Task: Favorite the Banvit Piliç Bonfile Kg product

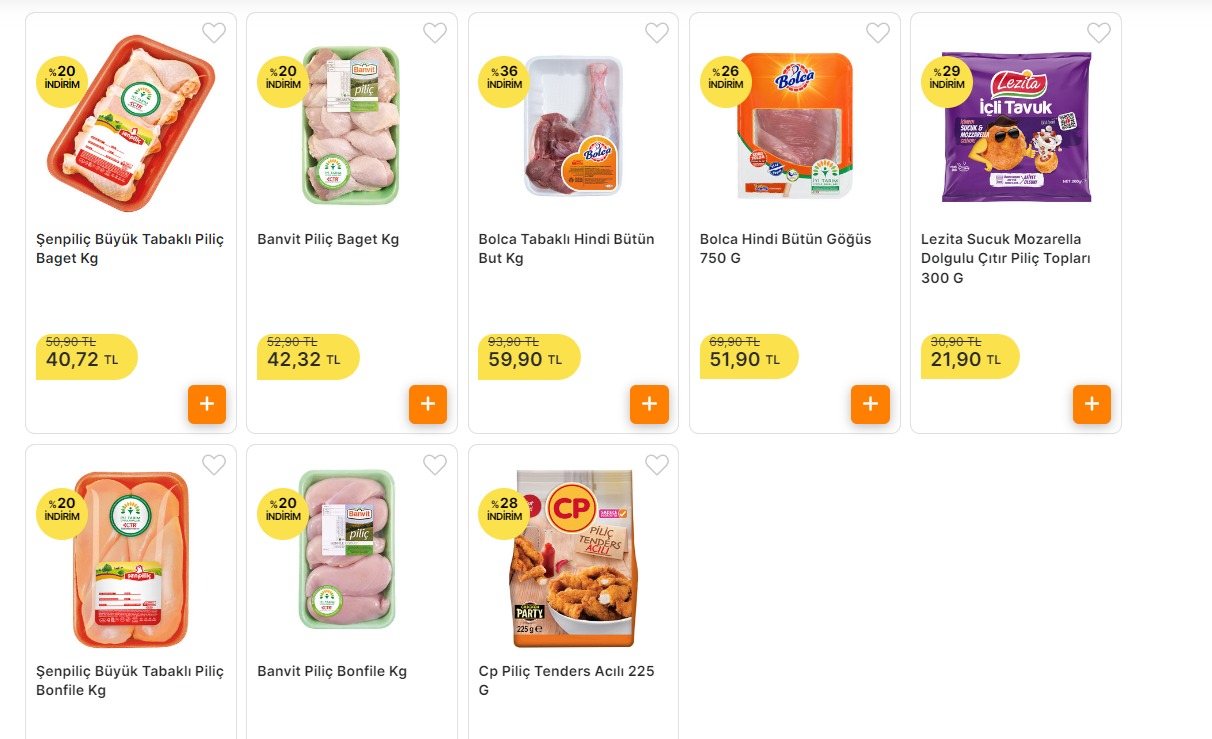Action: point(435,465)
